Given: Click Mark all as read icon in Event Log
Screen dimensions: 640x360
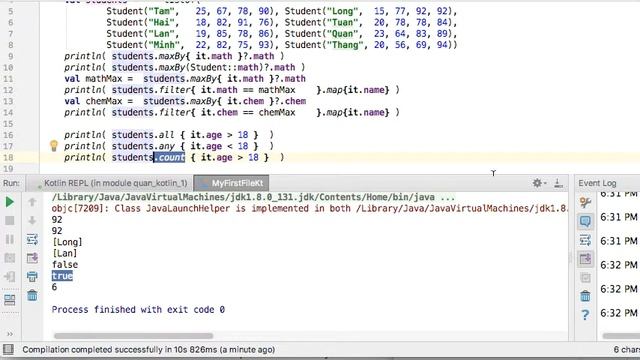Looking at the screenshot, I should (585, 278).
